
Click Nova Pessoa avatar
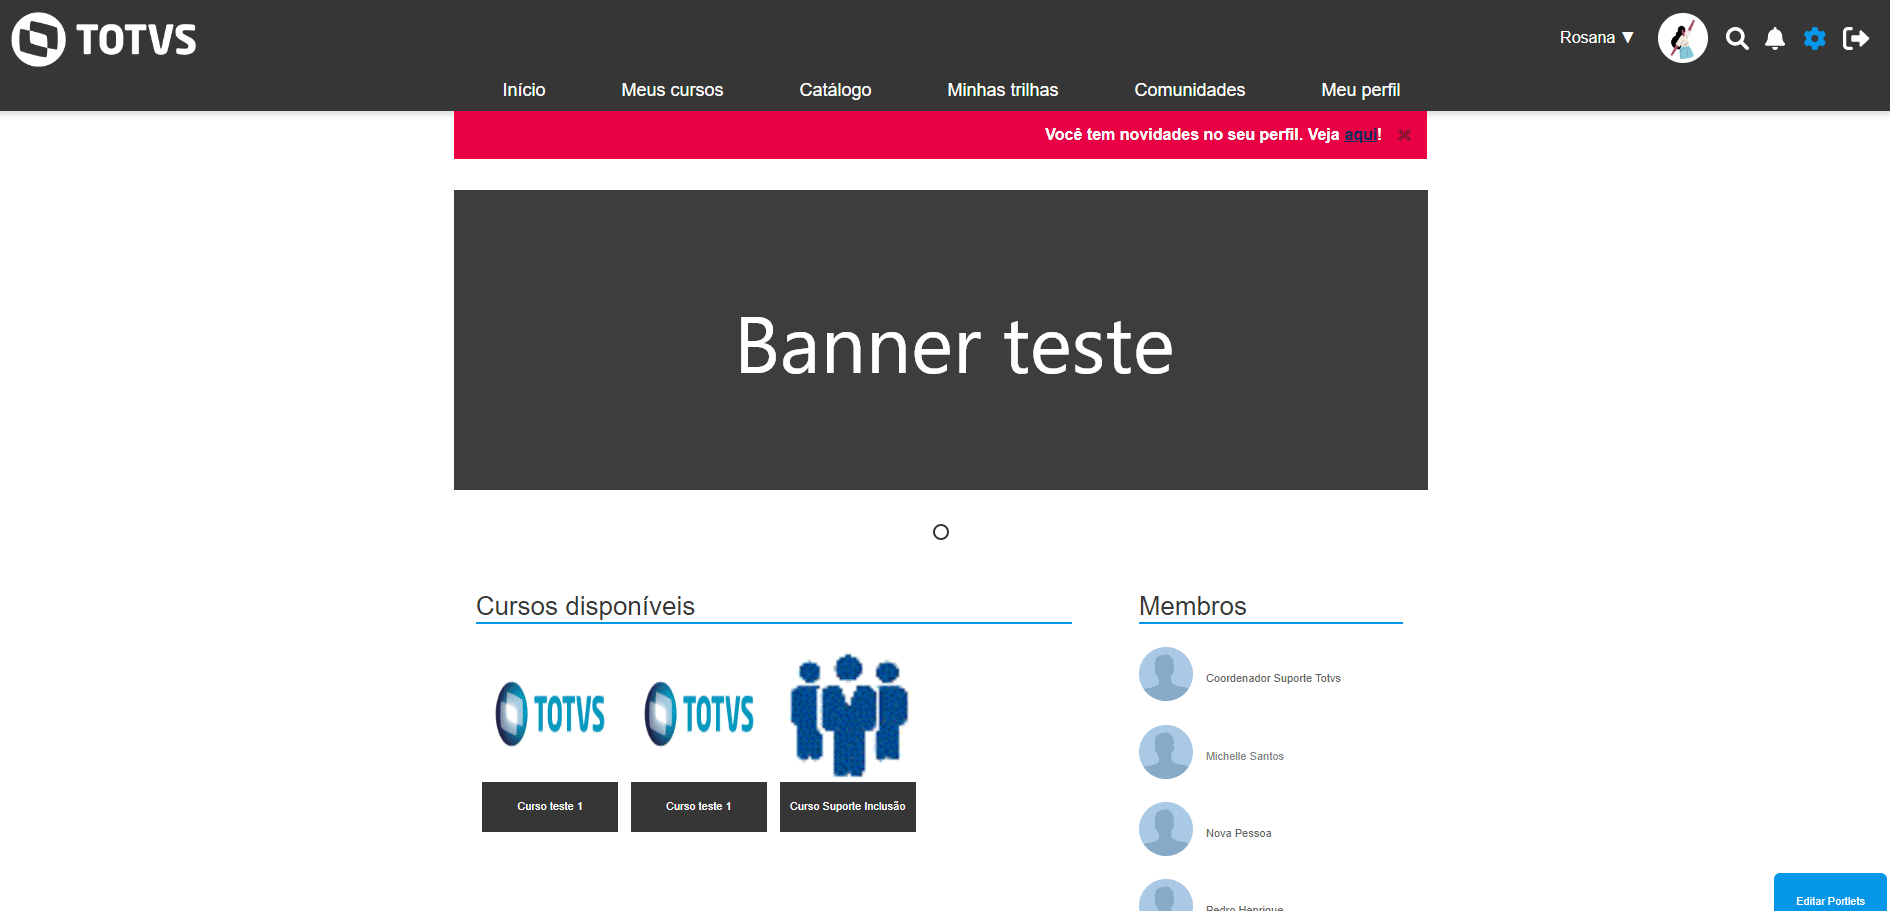pyautogui.click(x=1166, y=829)
